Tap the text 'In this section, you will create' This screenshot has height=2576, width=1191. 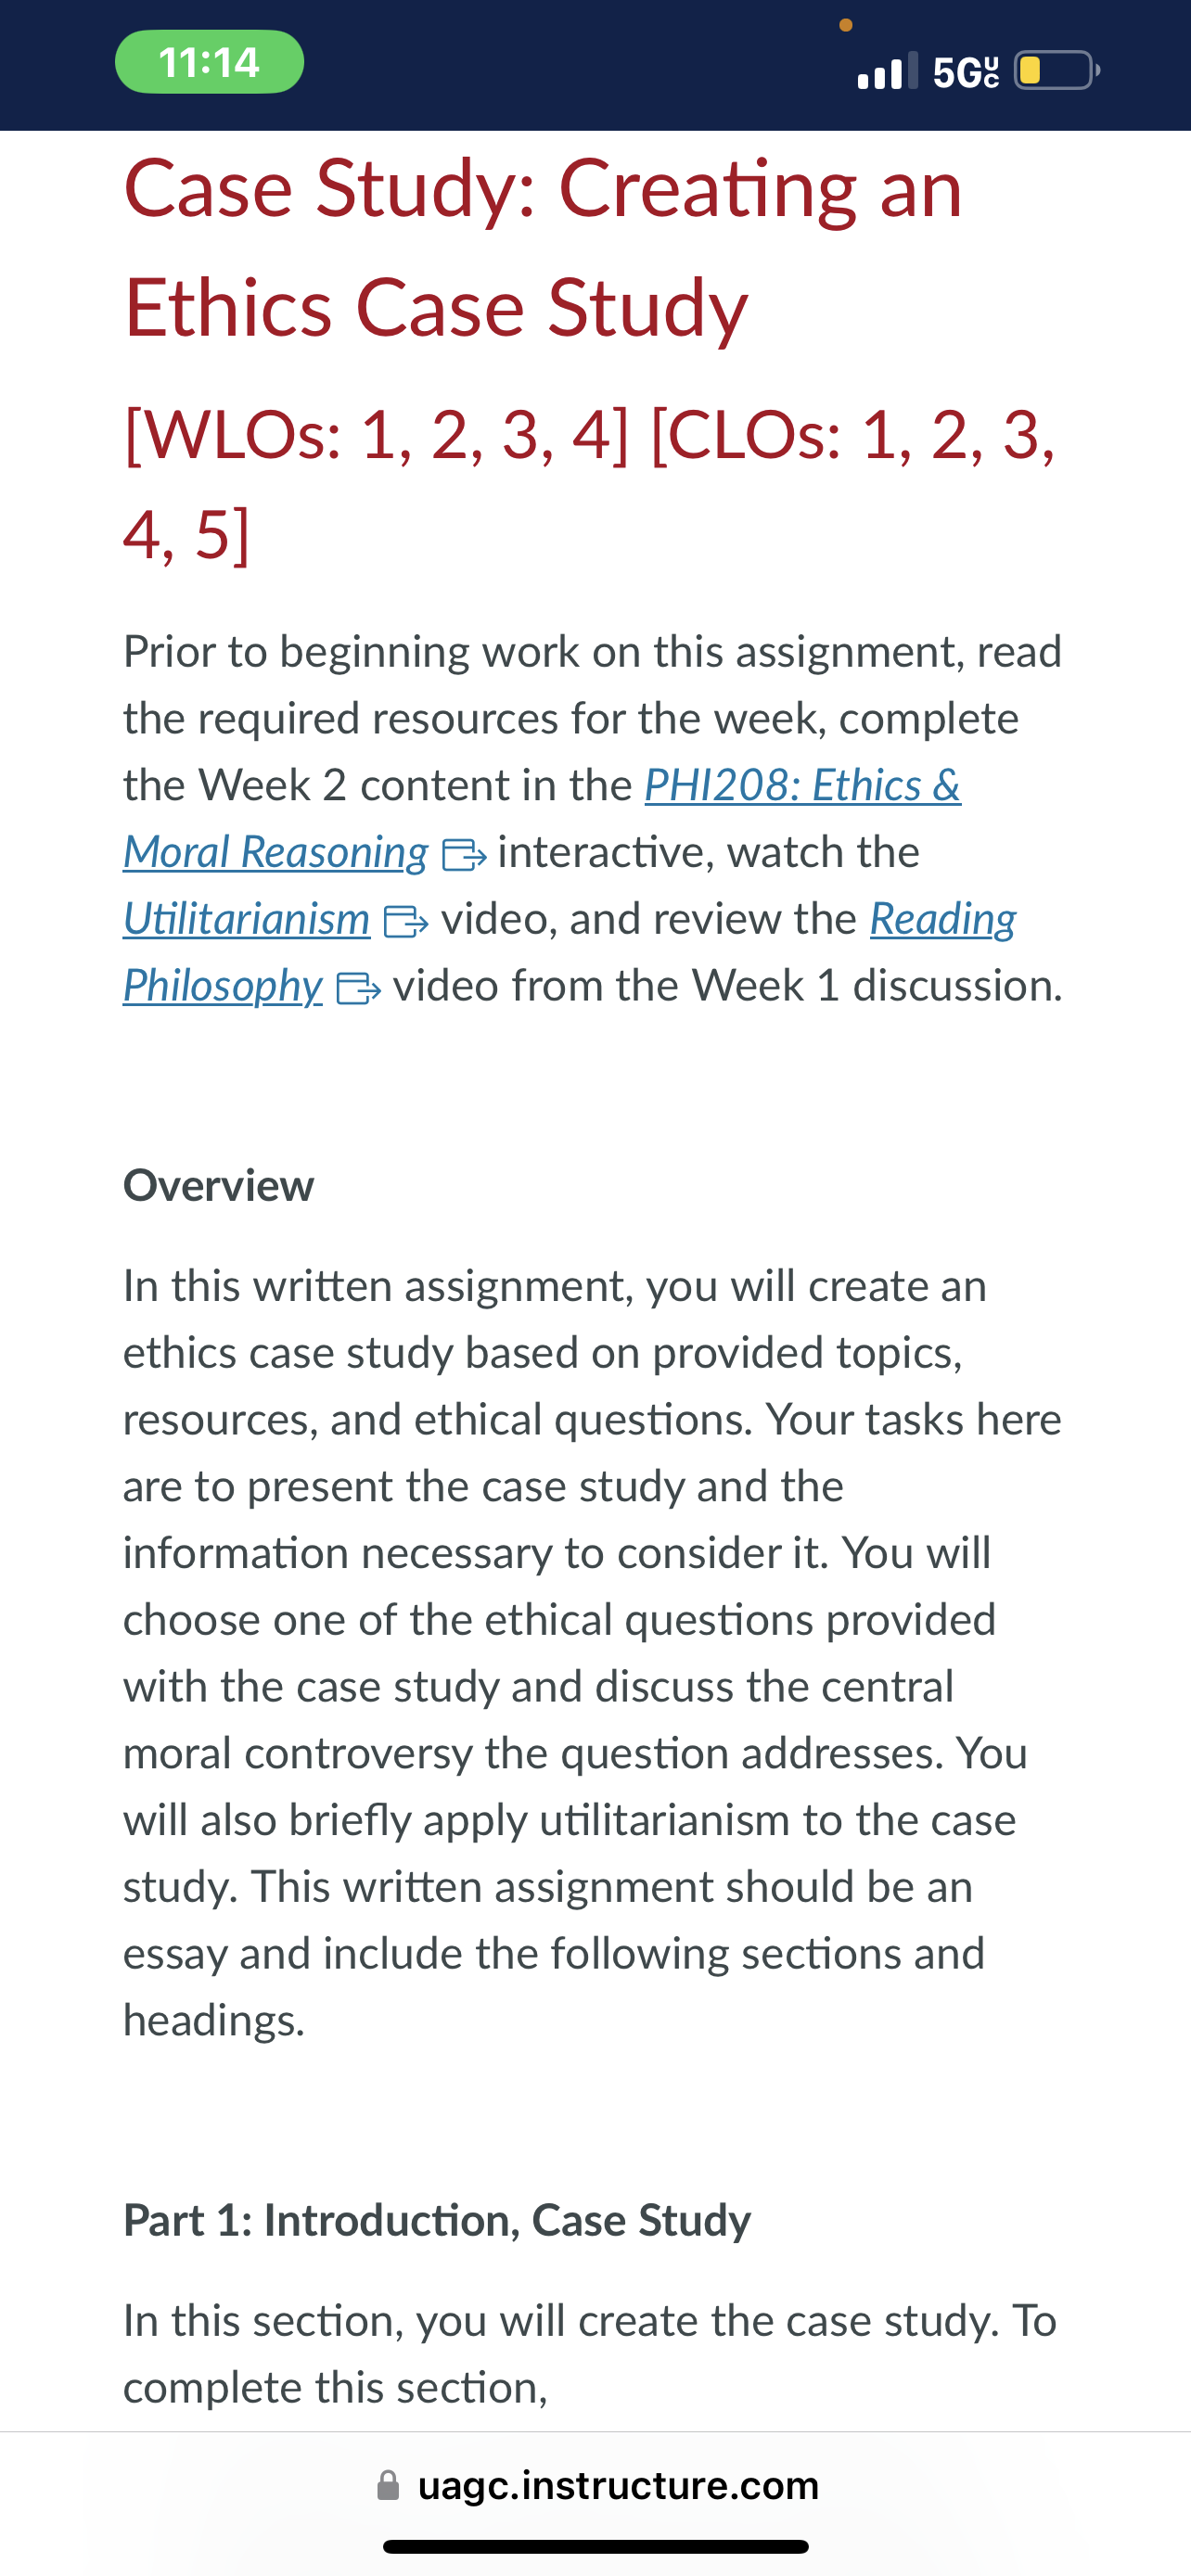point(590,2354)
